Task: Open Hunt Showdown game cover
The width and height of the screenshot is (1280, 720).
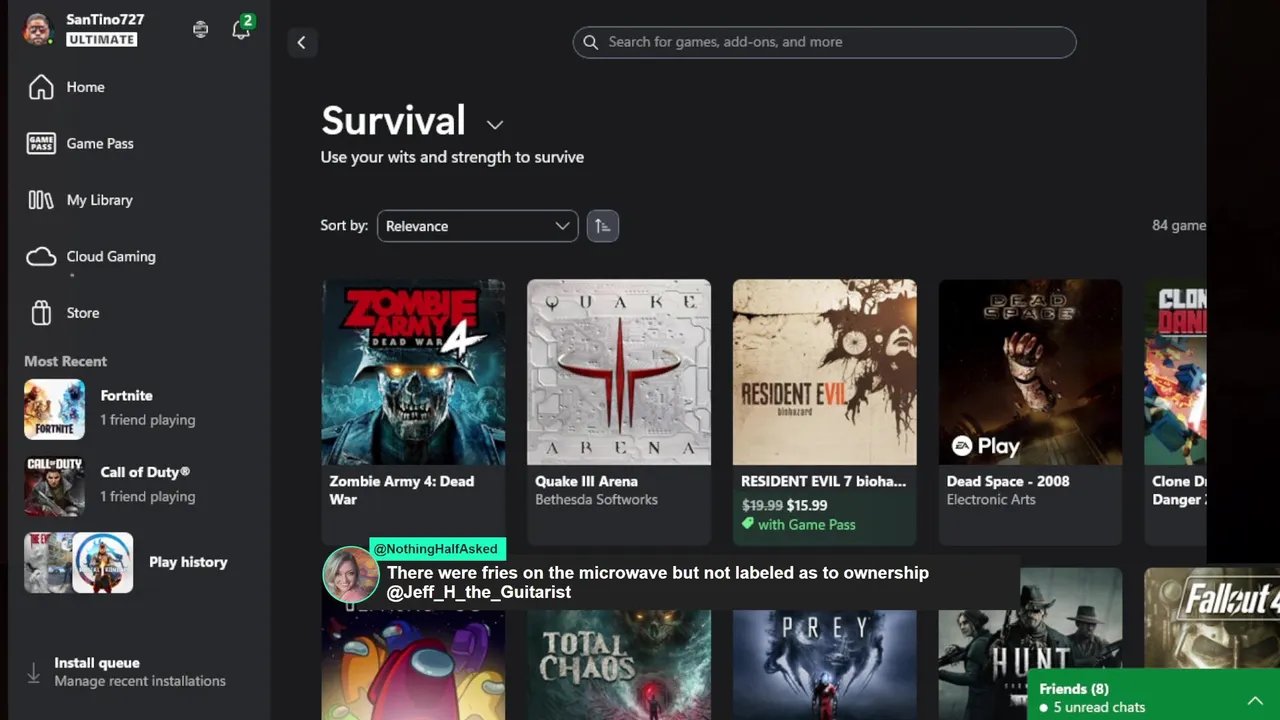Action: point(1030,644)
